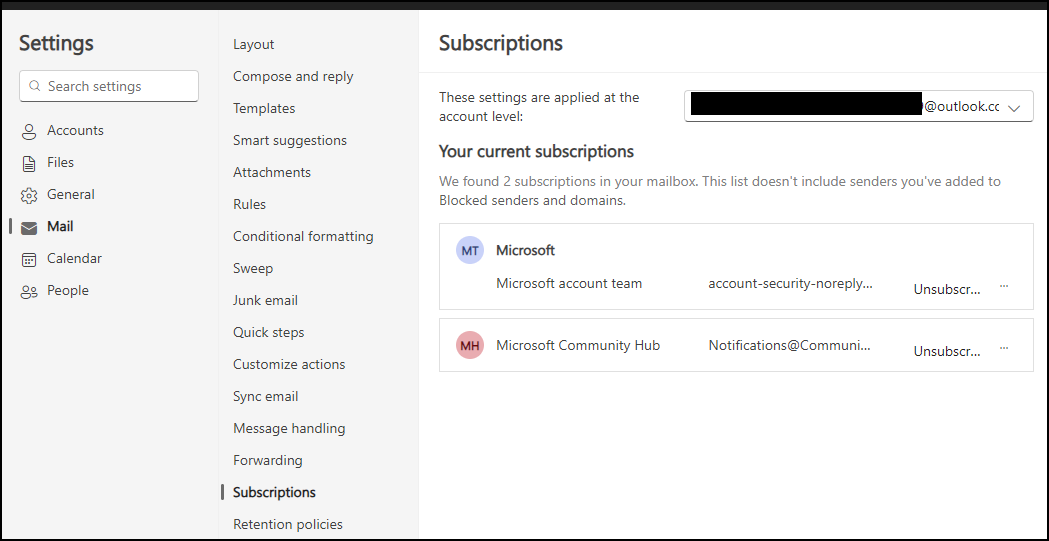Screen dimensions: 1049x541
Task: Click Your current subscriptions heading
Action: 536,151
